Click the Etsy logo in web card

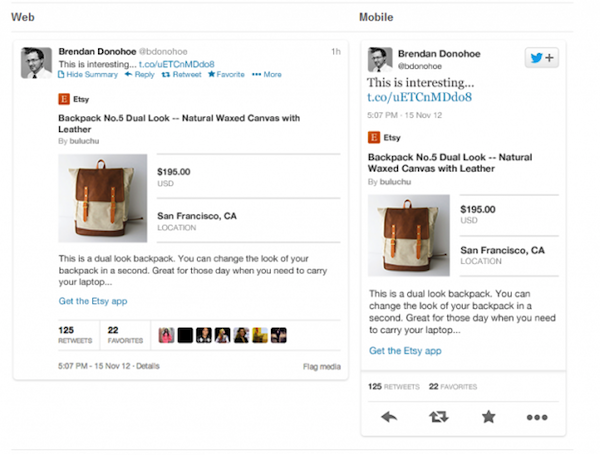[64, 99]
